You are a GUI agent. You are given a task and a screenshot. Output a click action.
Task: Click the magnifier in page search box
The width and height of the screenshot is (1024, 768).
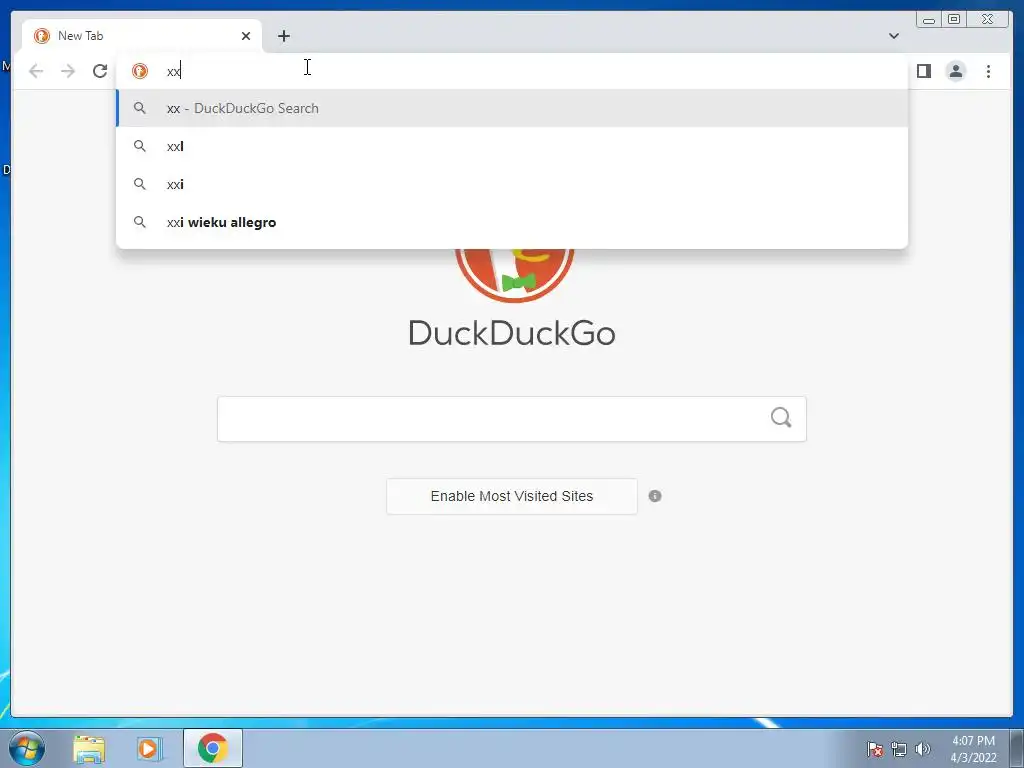[x=781, y=417]
